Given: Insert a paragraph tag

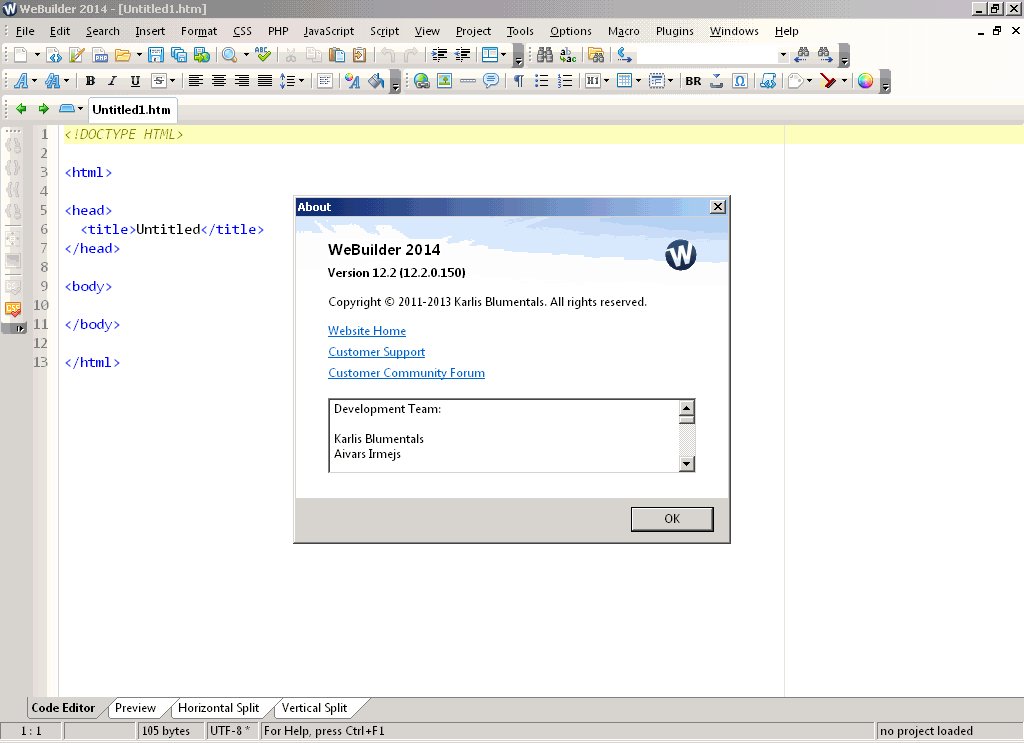Looking at the screenshot, I should tap(519, 81).
